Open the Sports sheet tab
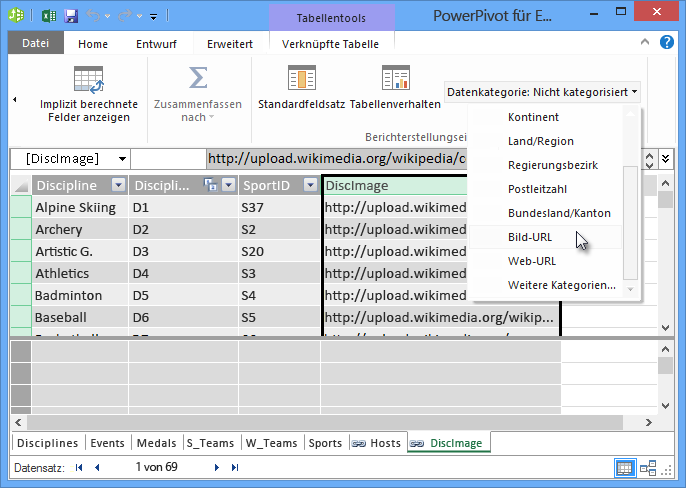The image size is (686, 488). pyautogui.click(x=325, y=443)
